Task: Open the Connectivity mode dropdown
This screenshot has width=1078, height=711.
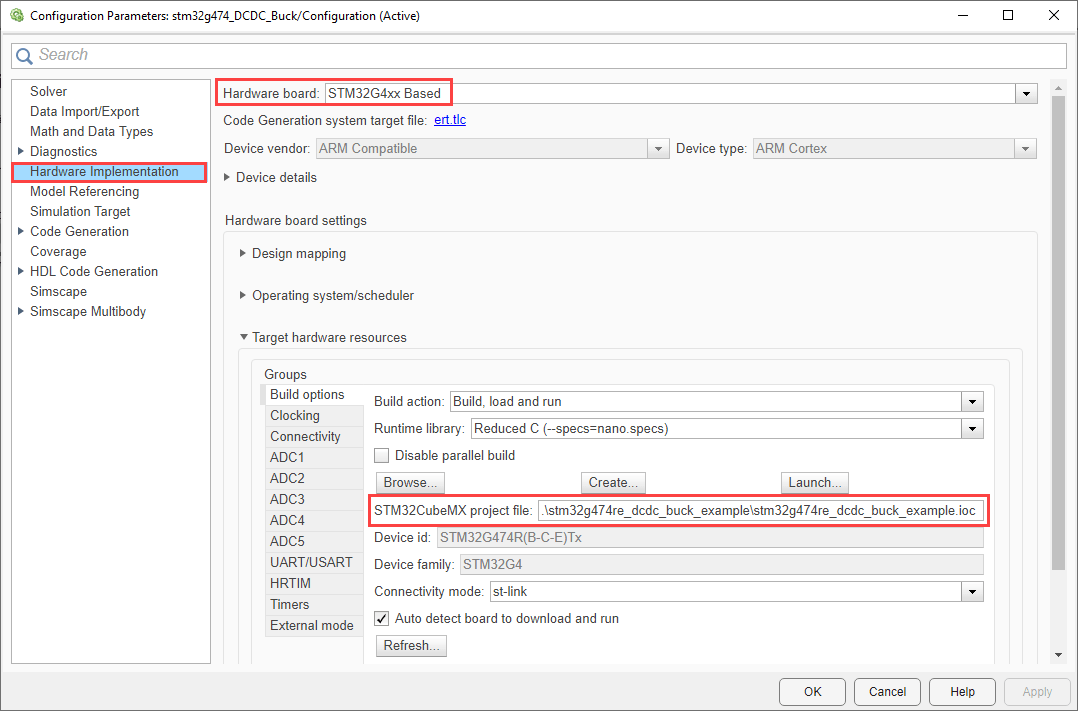Action: click(x=972, y=592)
